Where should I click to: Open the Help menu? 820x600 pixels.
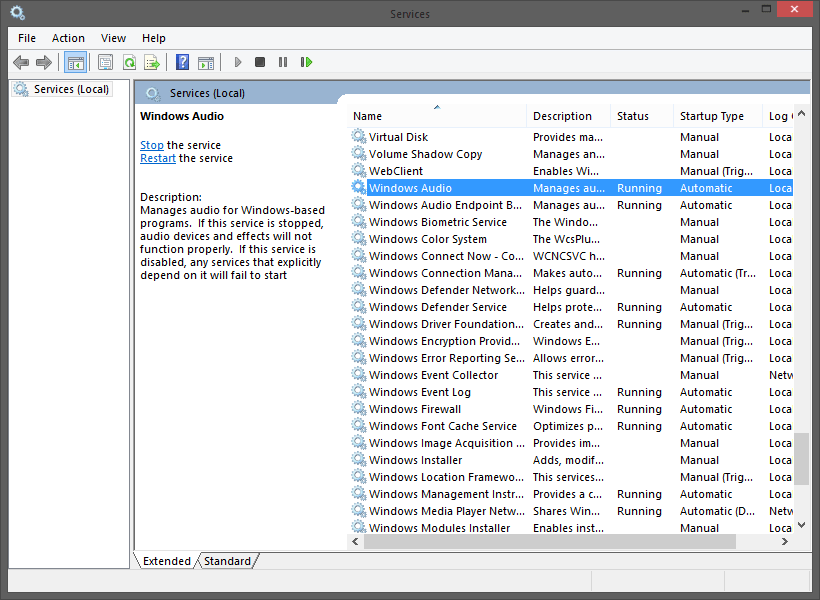click(154, 38)
